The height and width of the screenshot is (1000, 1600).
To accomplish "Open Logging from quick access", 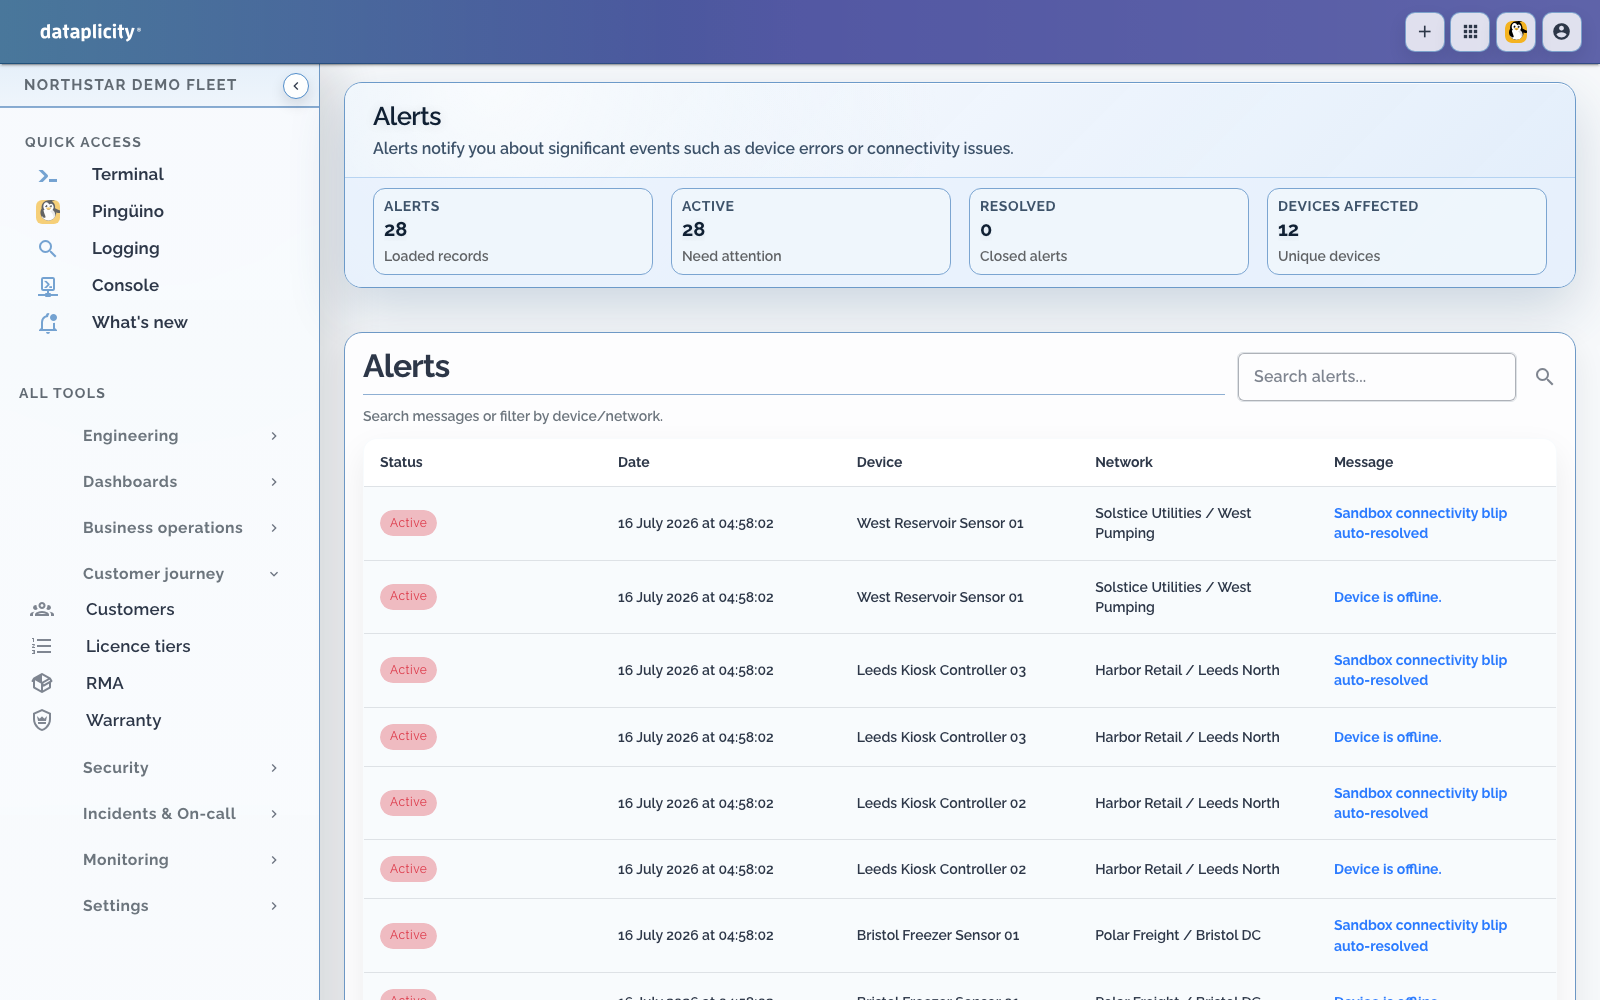I will click(126, 249).
